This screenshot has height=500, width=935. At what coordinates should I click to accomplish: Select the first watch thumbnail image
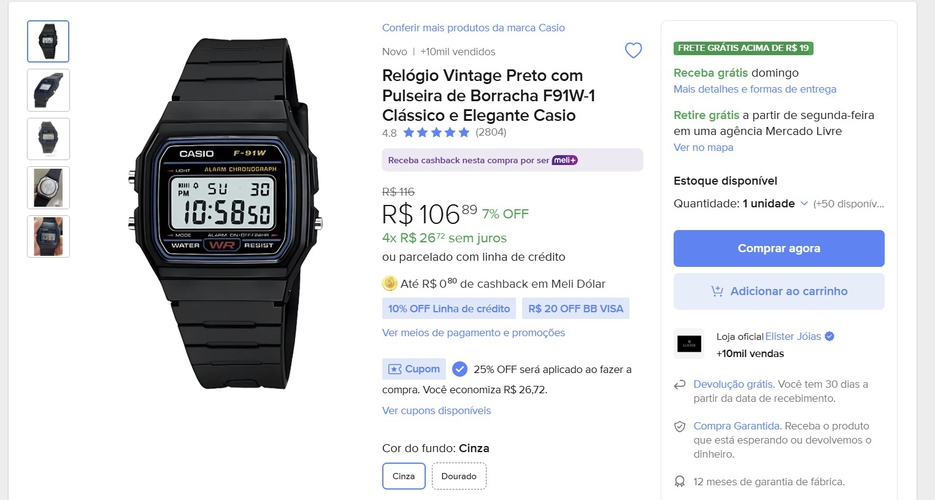[x=48, y=42]
